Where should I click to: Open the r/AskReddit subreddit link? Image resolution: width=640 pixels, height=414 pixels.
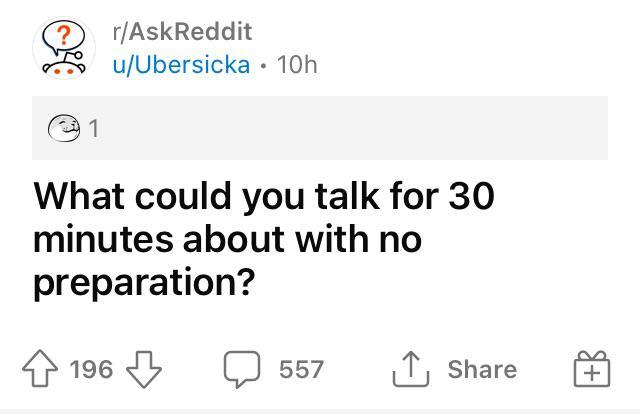point(183,31)
